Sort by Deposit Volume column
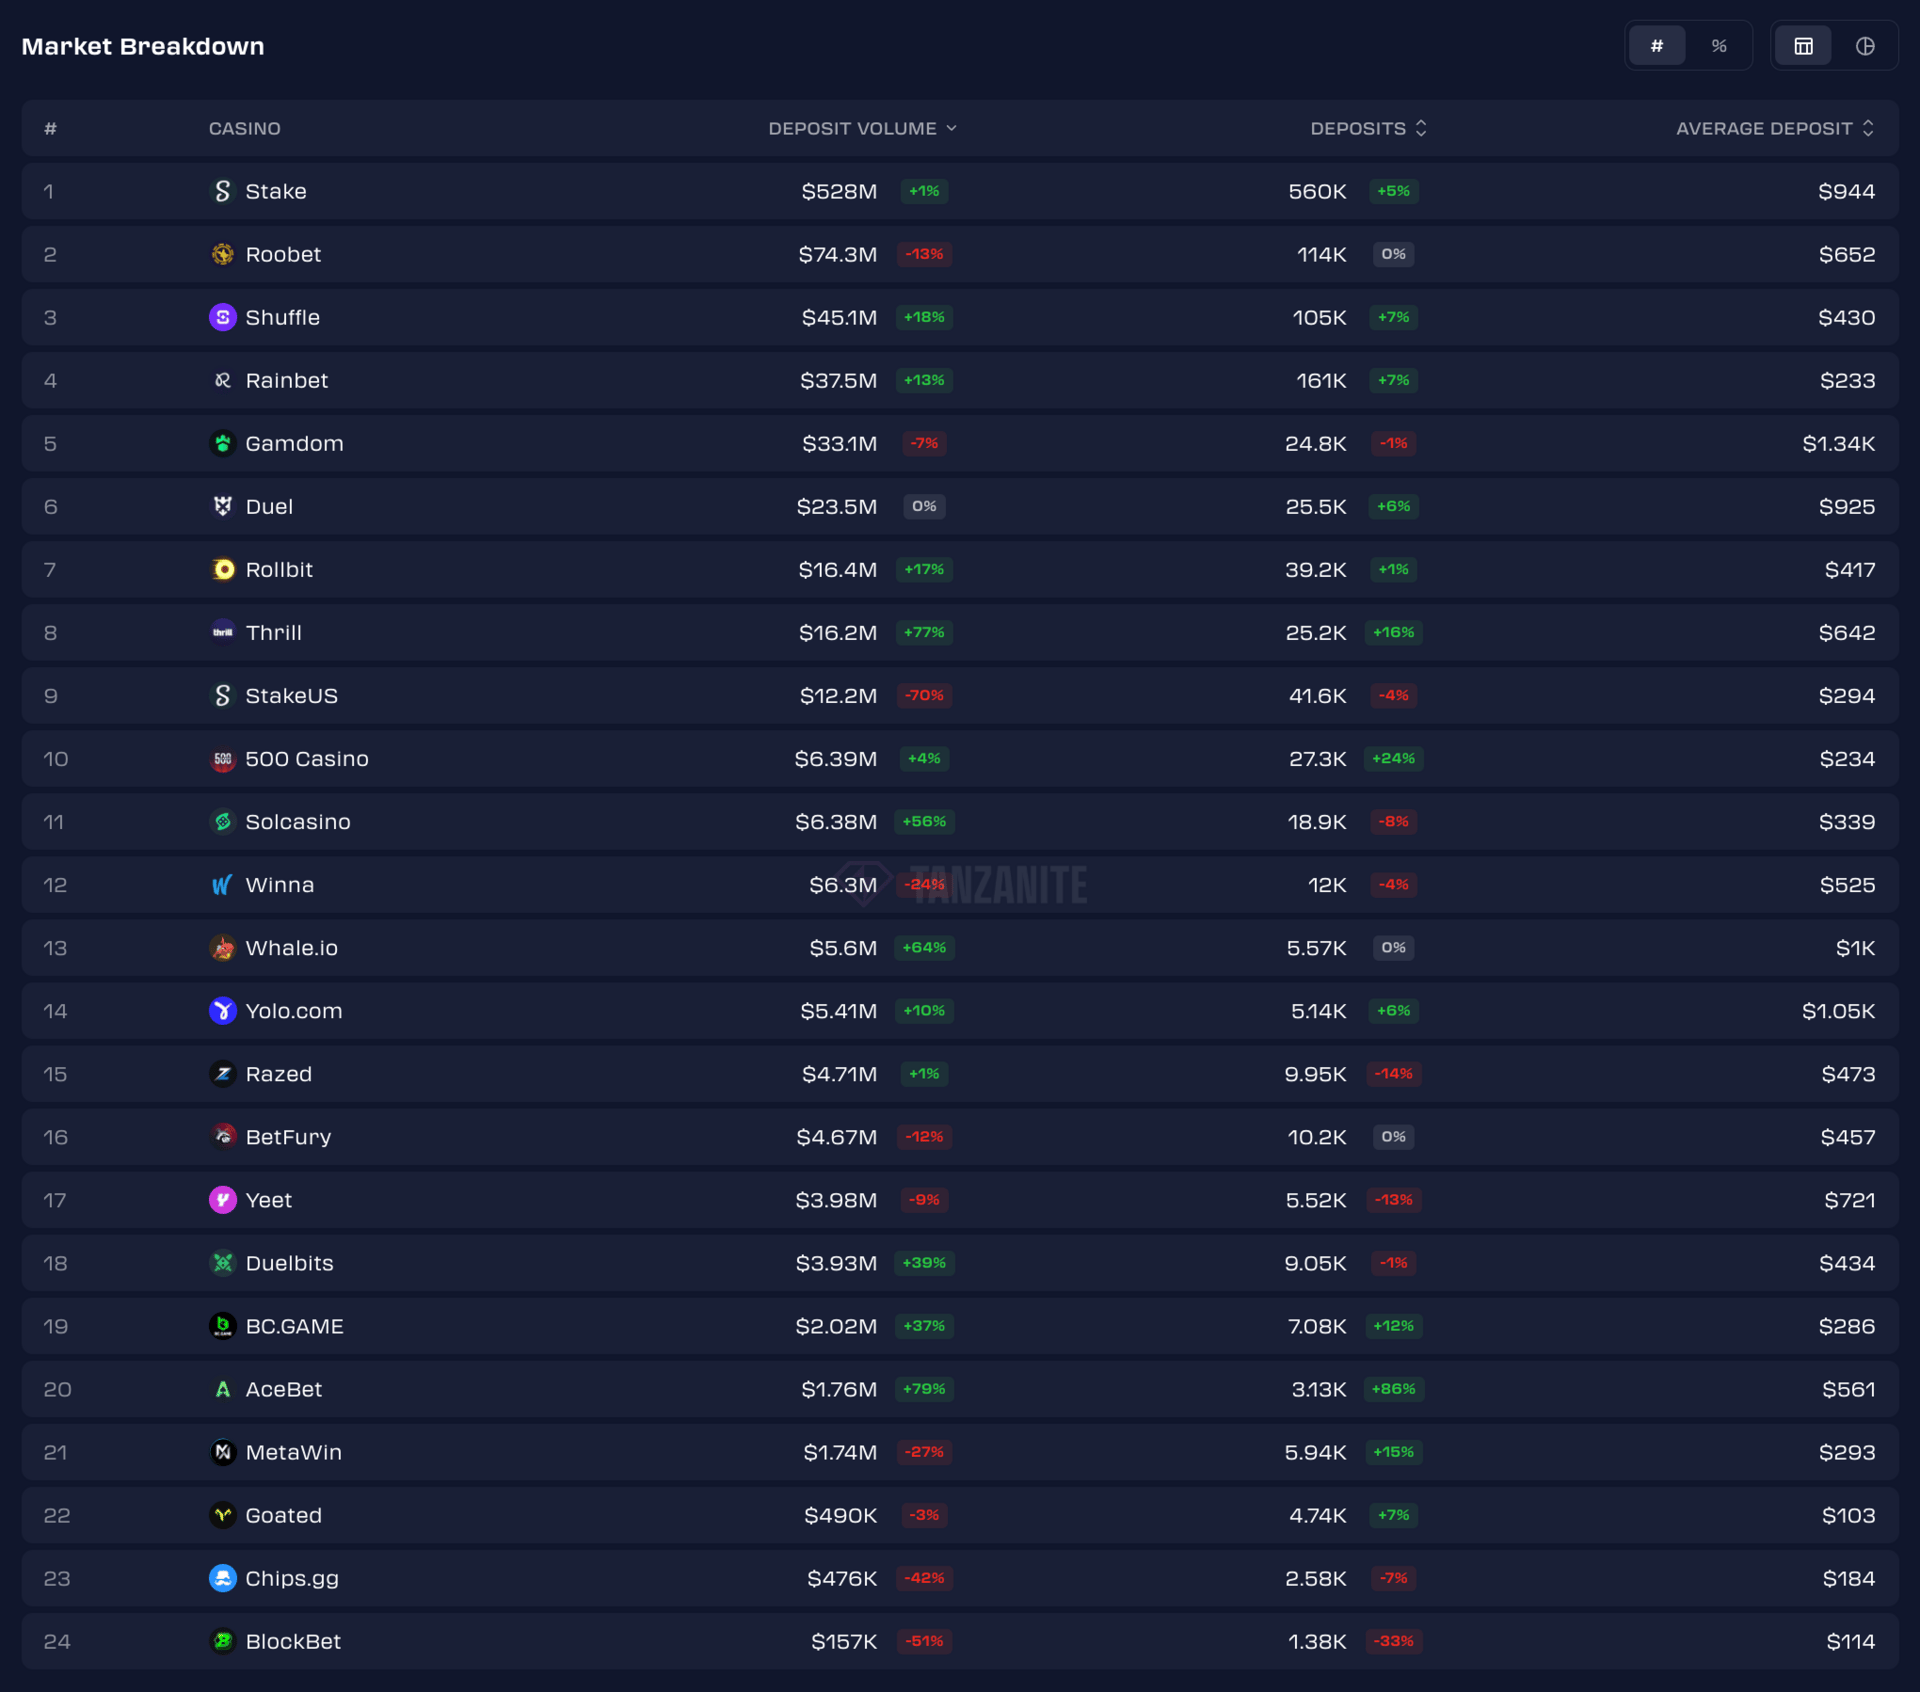 862,128
